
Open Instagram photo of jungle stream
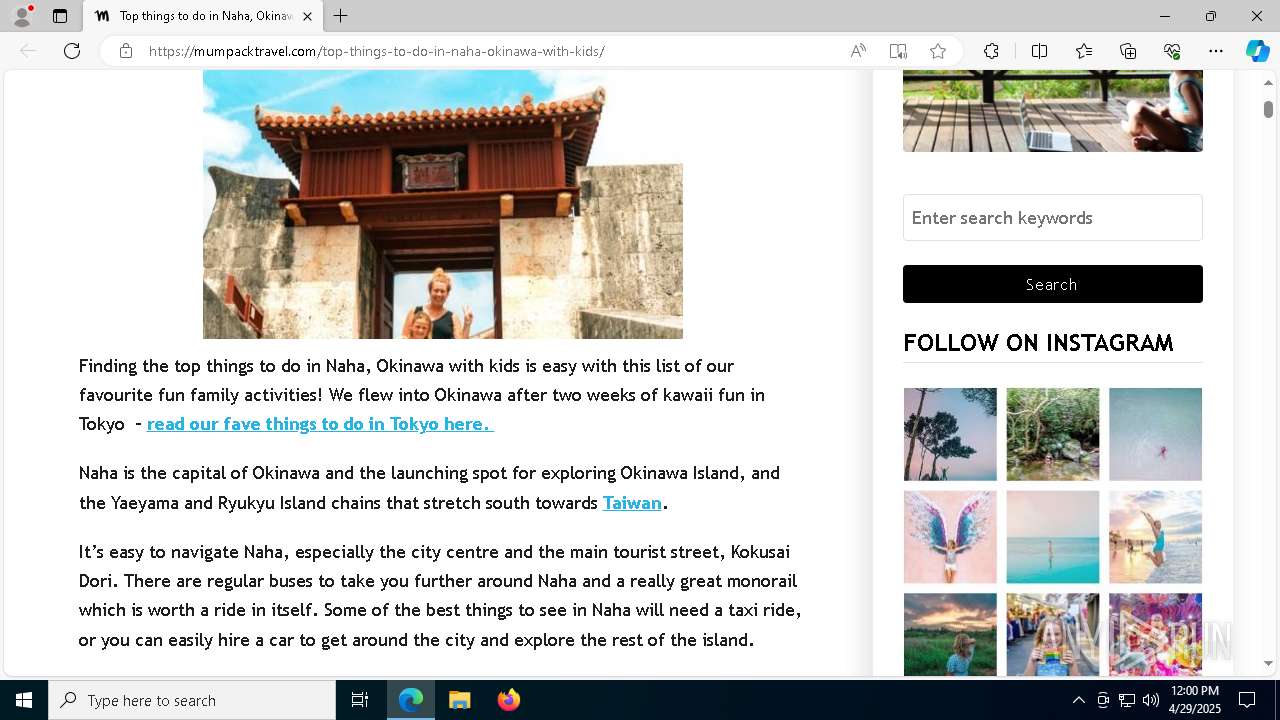click(x=1053, y=434)
